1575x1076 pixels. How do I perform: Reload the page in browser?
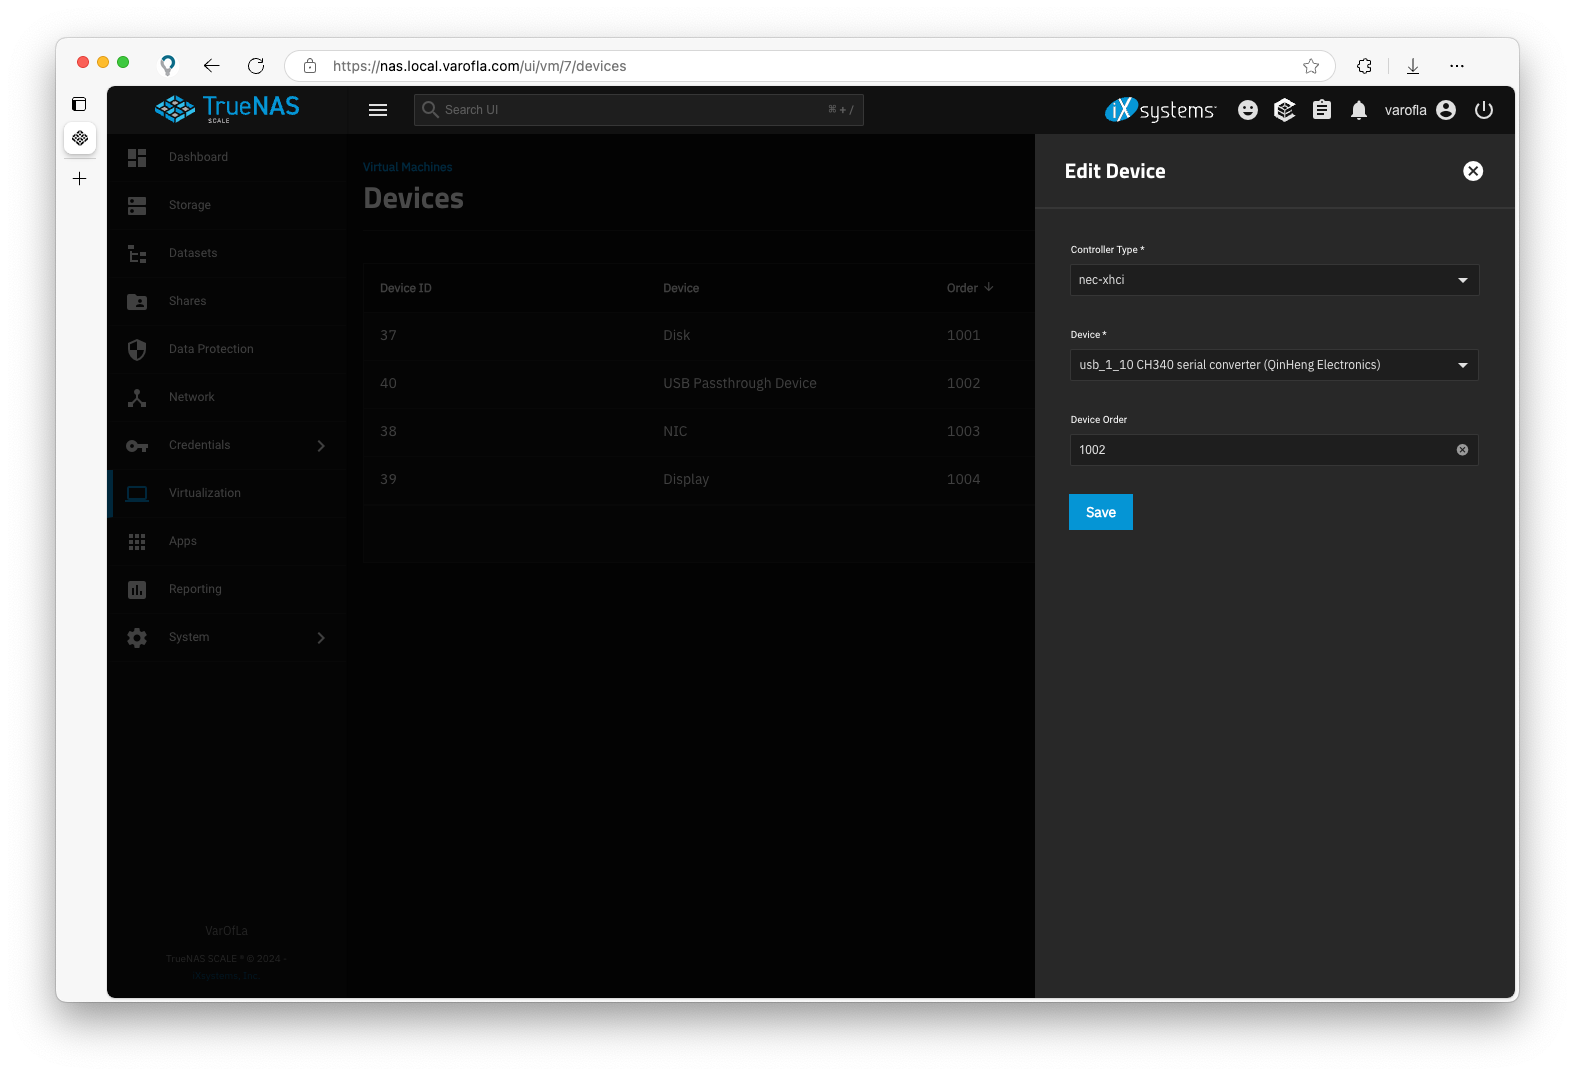(256, 66)
